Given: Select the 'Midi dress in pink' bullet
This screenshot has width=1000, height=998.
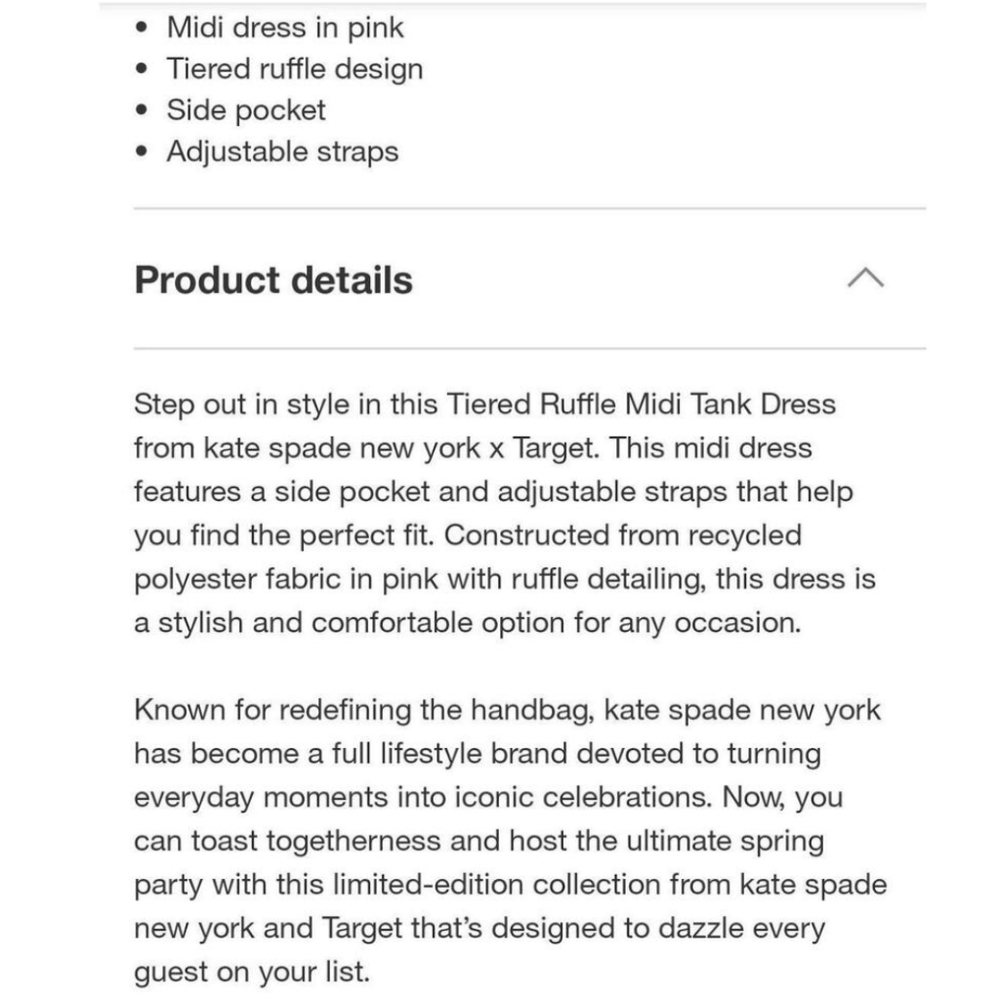Looking at the screenshot, I should (x=285, y=28).
